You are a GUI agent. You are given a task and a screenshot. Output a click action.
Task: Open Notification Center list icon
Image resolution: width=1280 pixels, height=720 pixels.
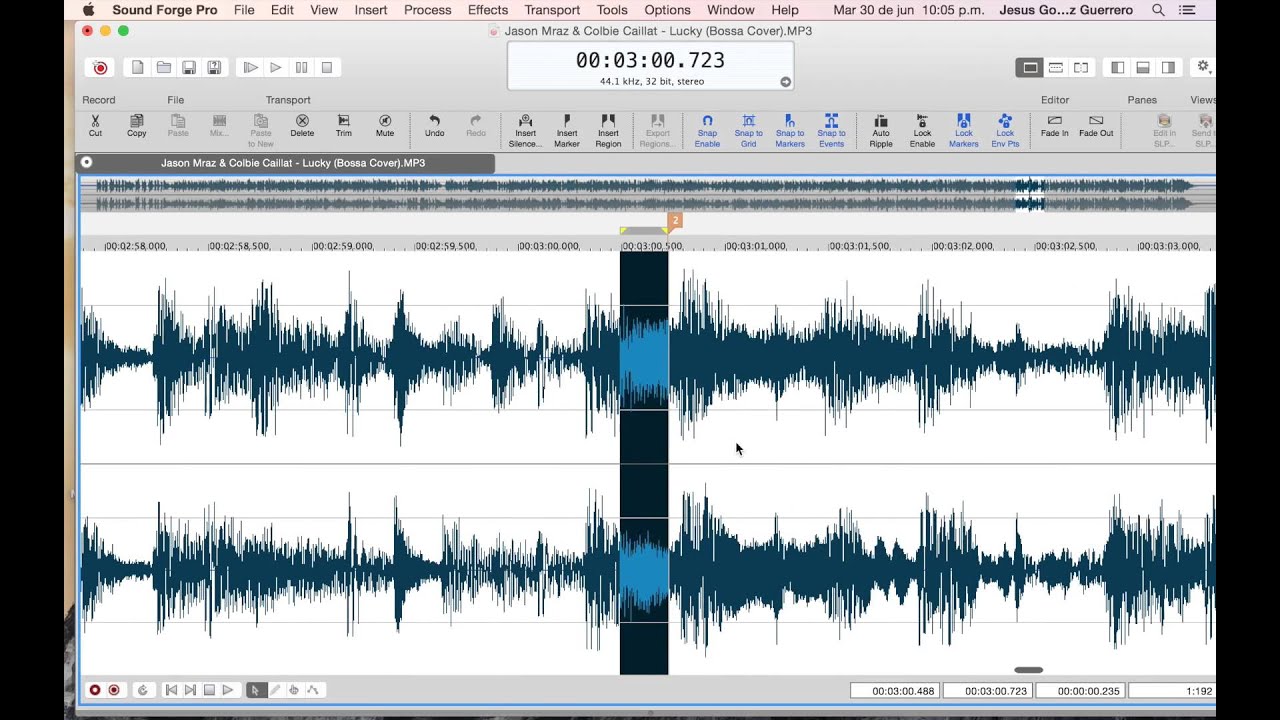(x=1187, y=10)
